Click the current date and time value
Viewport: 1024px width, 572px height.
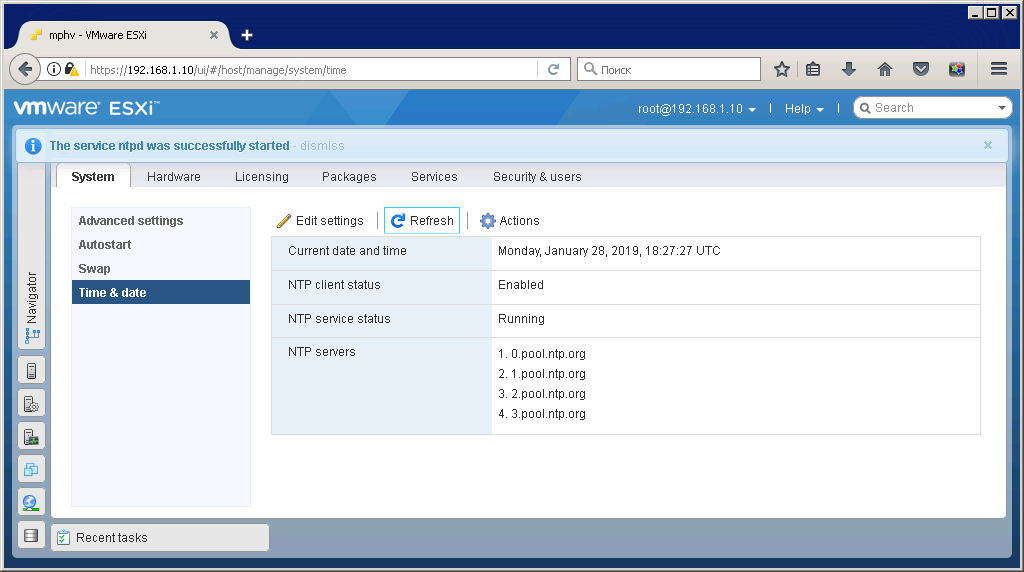click(x=609, y=251)
